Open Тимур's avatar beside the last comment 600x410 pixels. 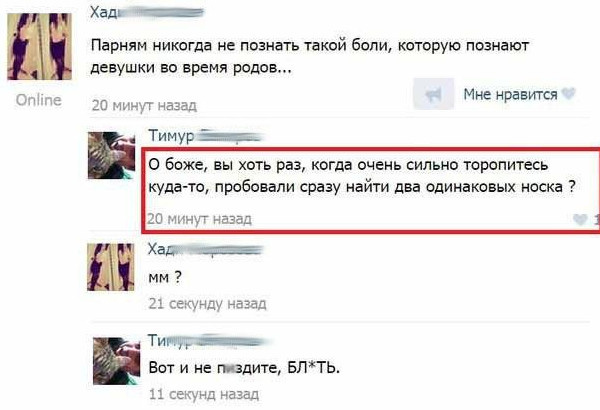117,361
